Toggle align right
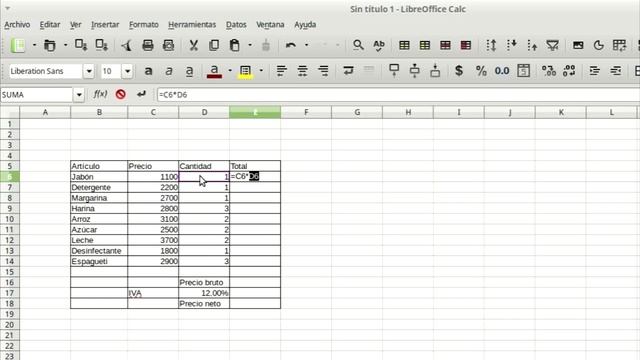This screenshot has width=640, height=360. (323, 71)
